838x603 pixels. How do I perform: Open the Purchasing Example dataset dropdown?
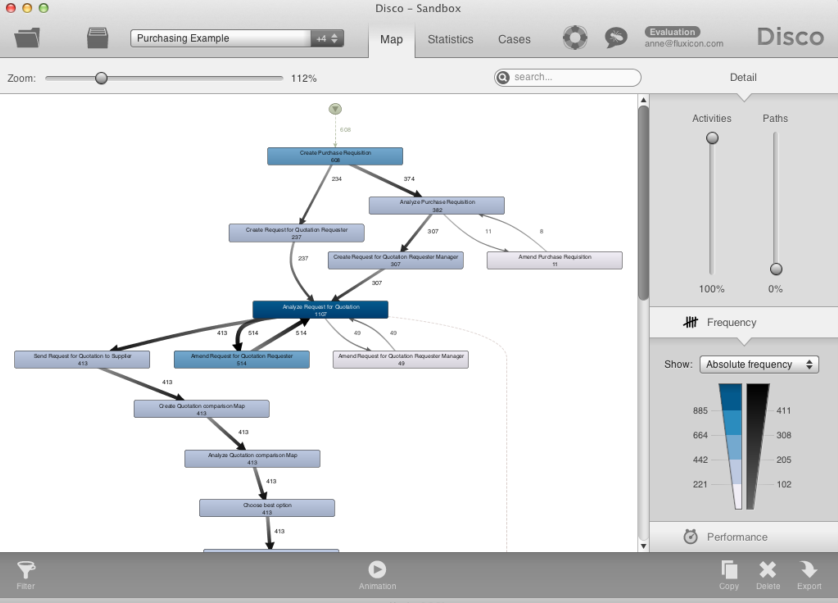point(237,38)
